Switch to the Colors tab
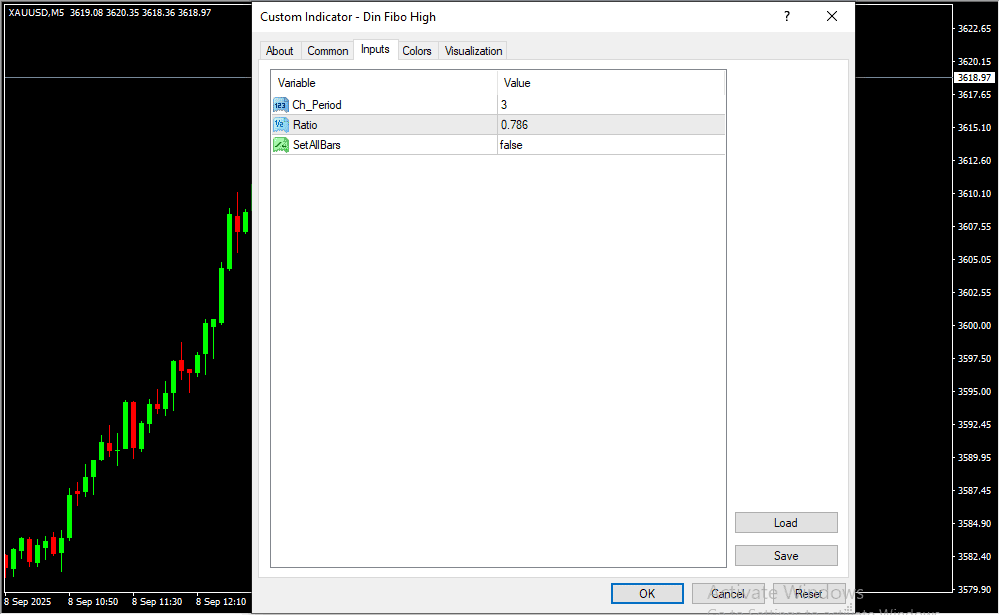 coord(417,51)
